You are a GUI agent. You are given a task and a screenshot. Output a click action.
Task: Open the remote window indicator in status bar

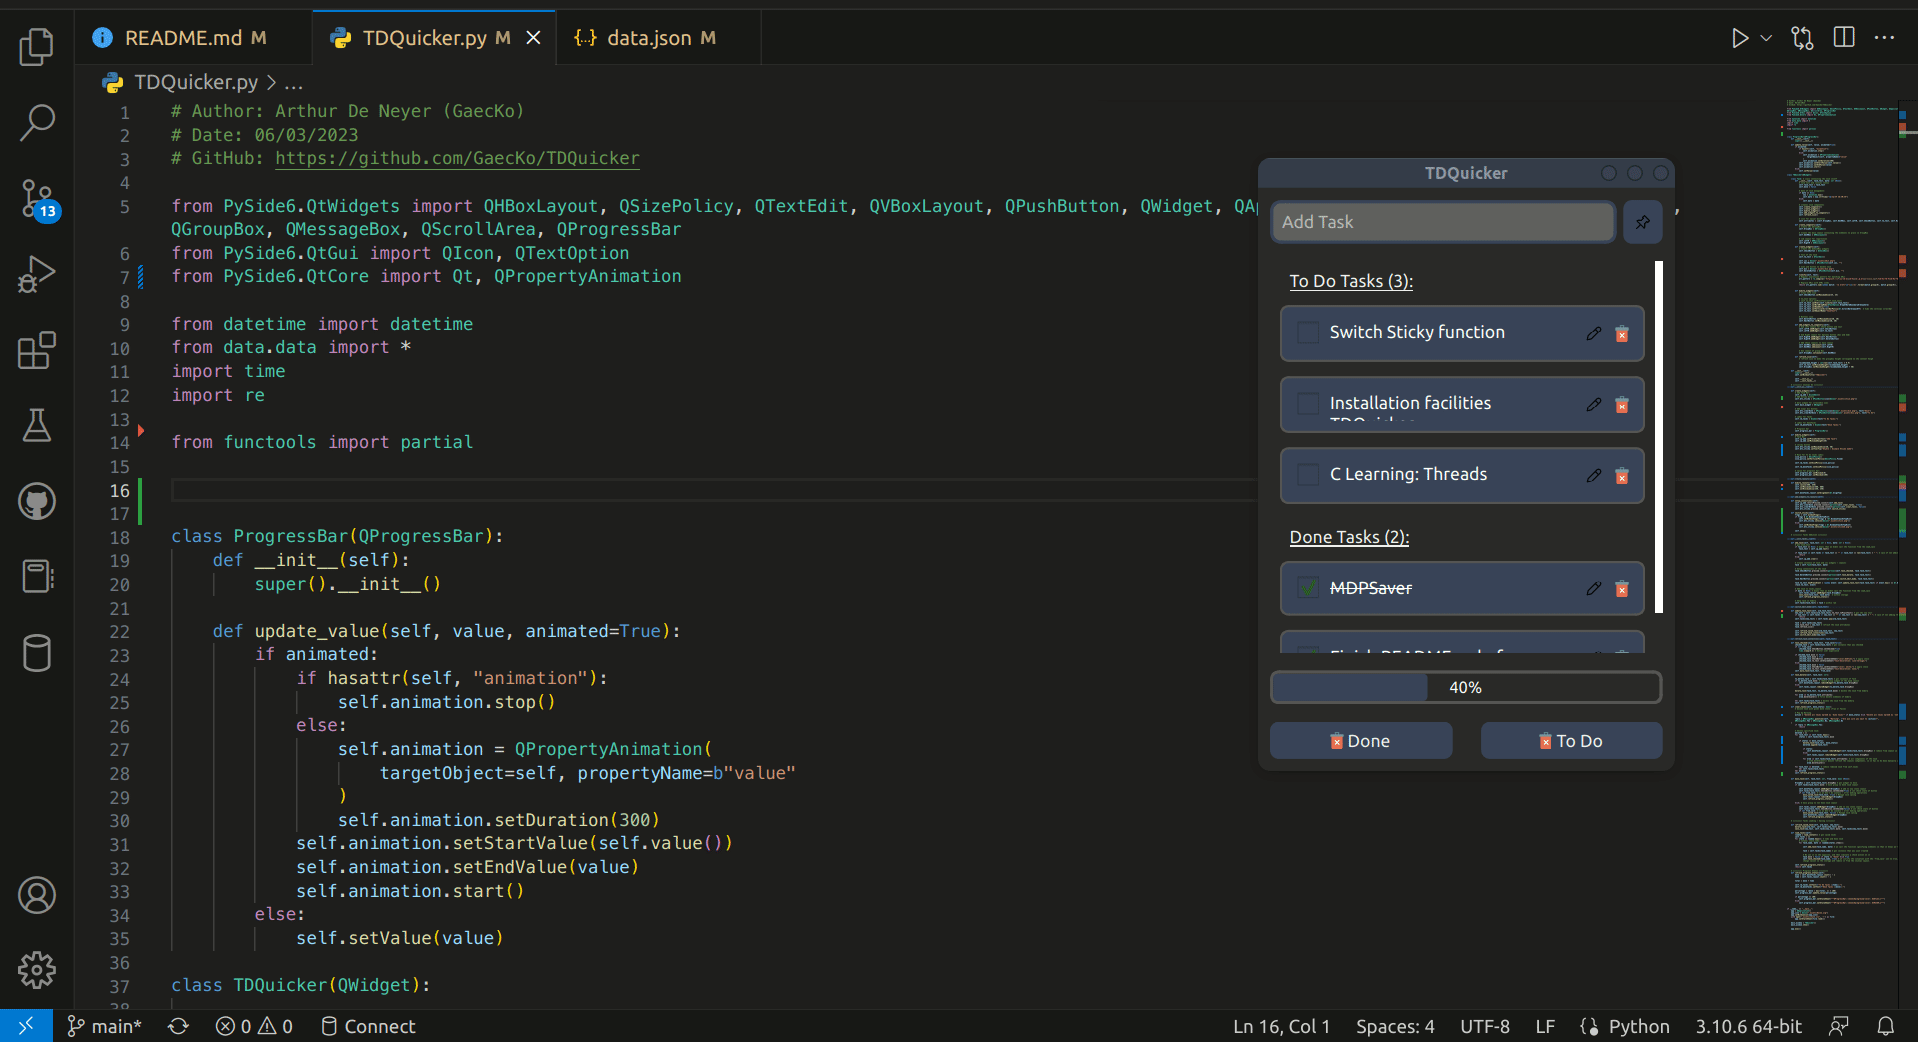point(26,1026)
